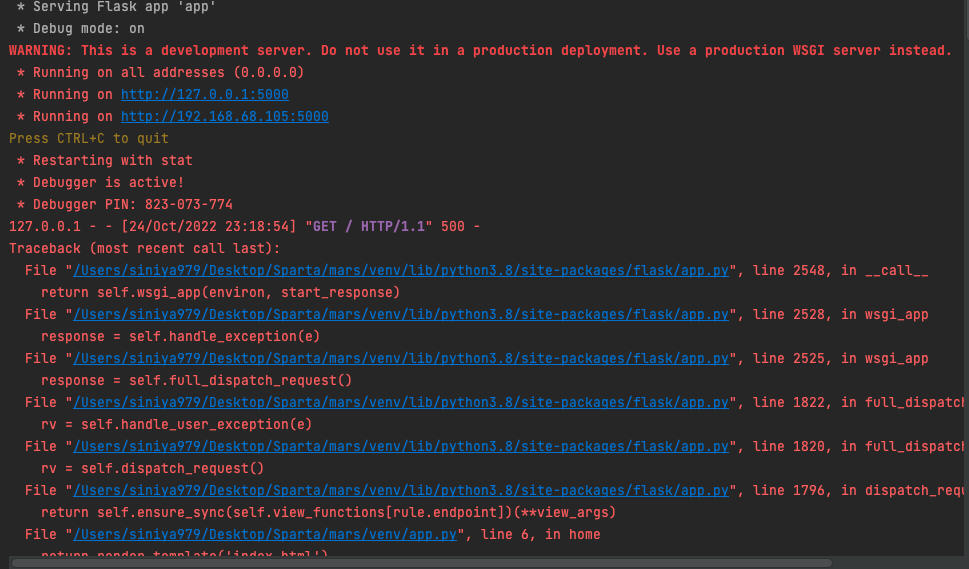Open flask/app.py link for line 2528

pos(401,314)
